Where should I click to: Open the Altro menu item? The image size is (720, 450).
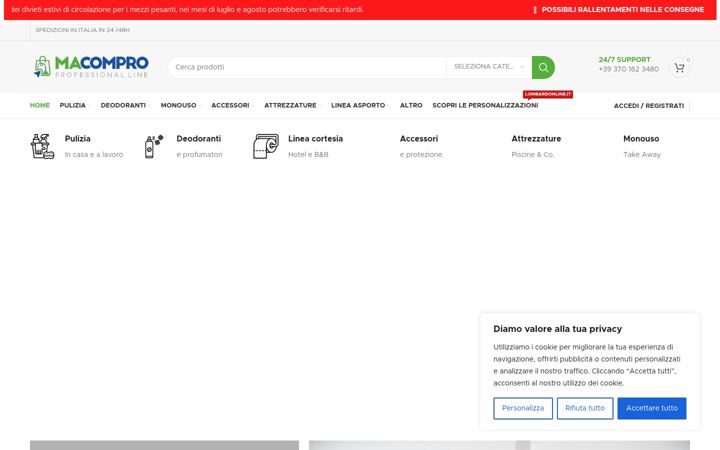(411, 105)
